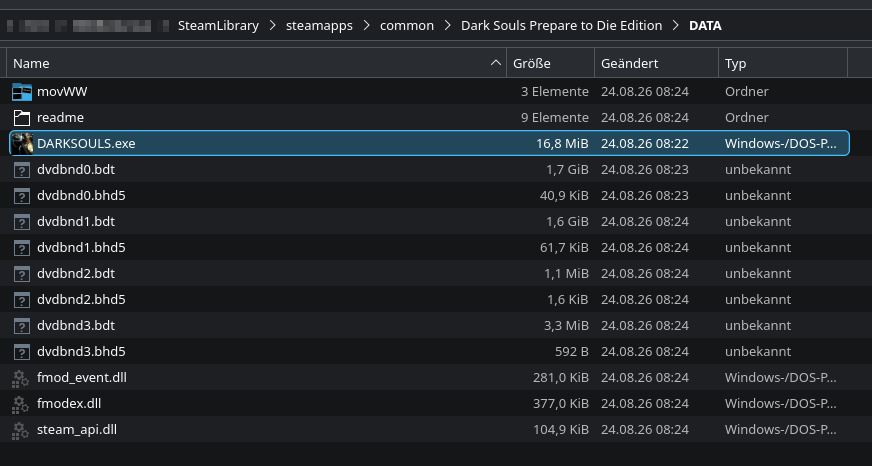Image resolution: width=872 pixels, height=466 pixels.
Task: Expand the chevron after SteamLibrary breadcrumb
Action: click(x=272, y=26)
